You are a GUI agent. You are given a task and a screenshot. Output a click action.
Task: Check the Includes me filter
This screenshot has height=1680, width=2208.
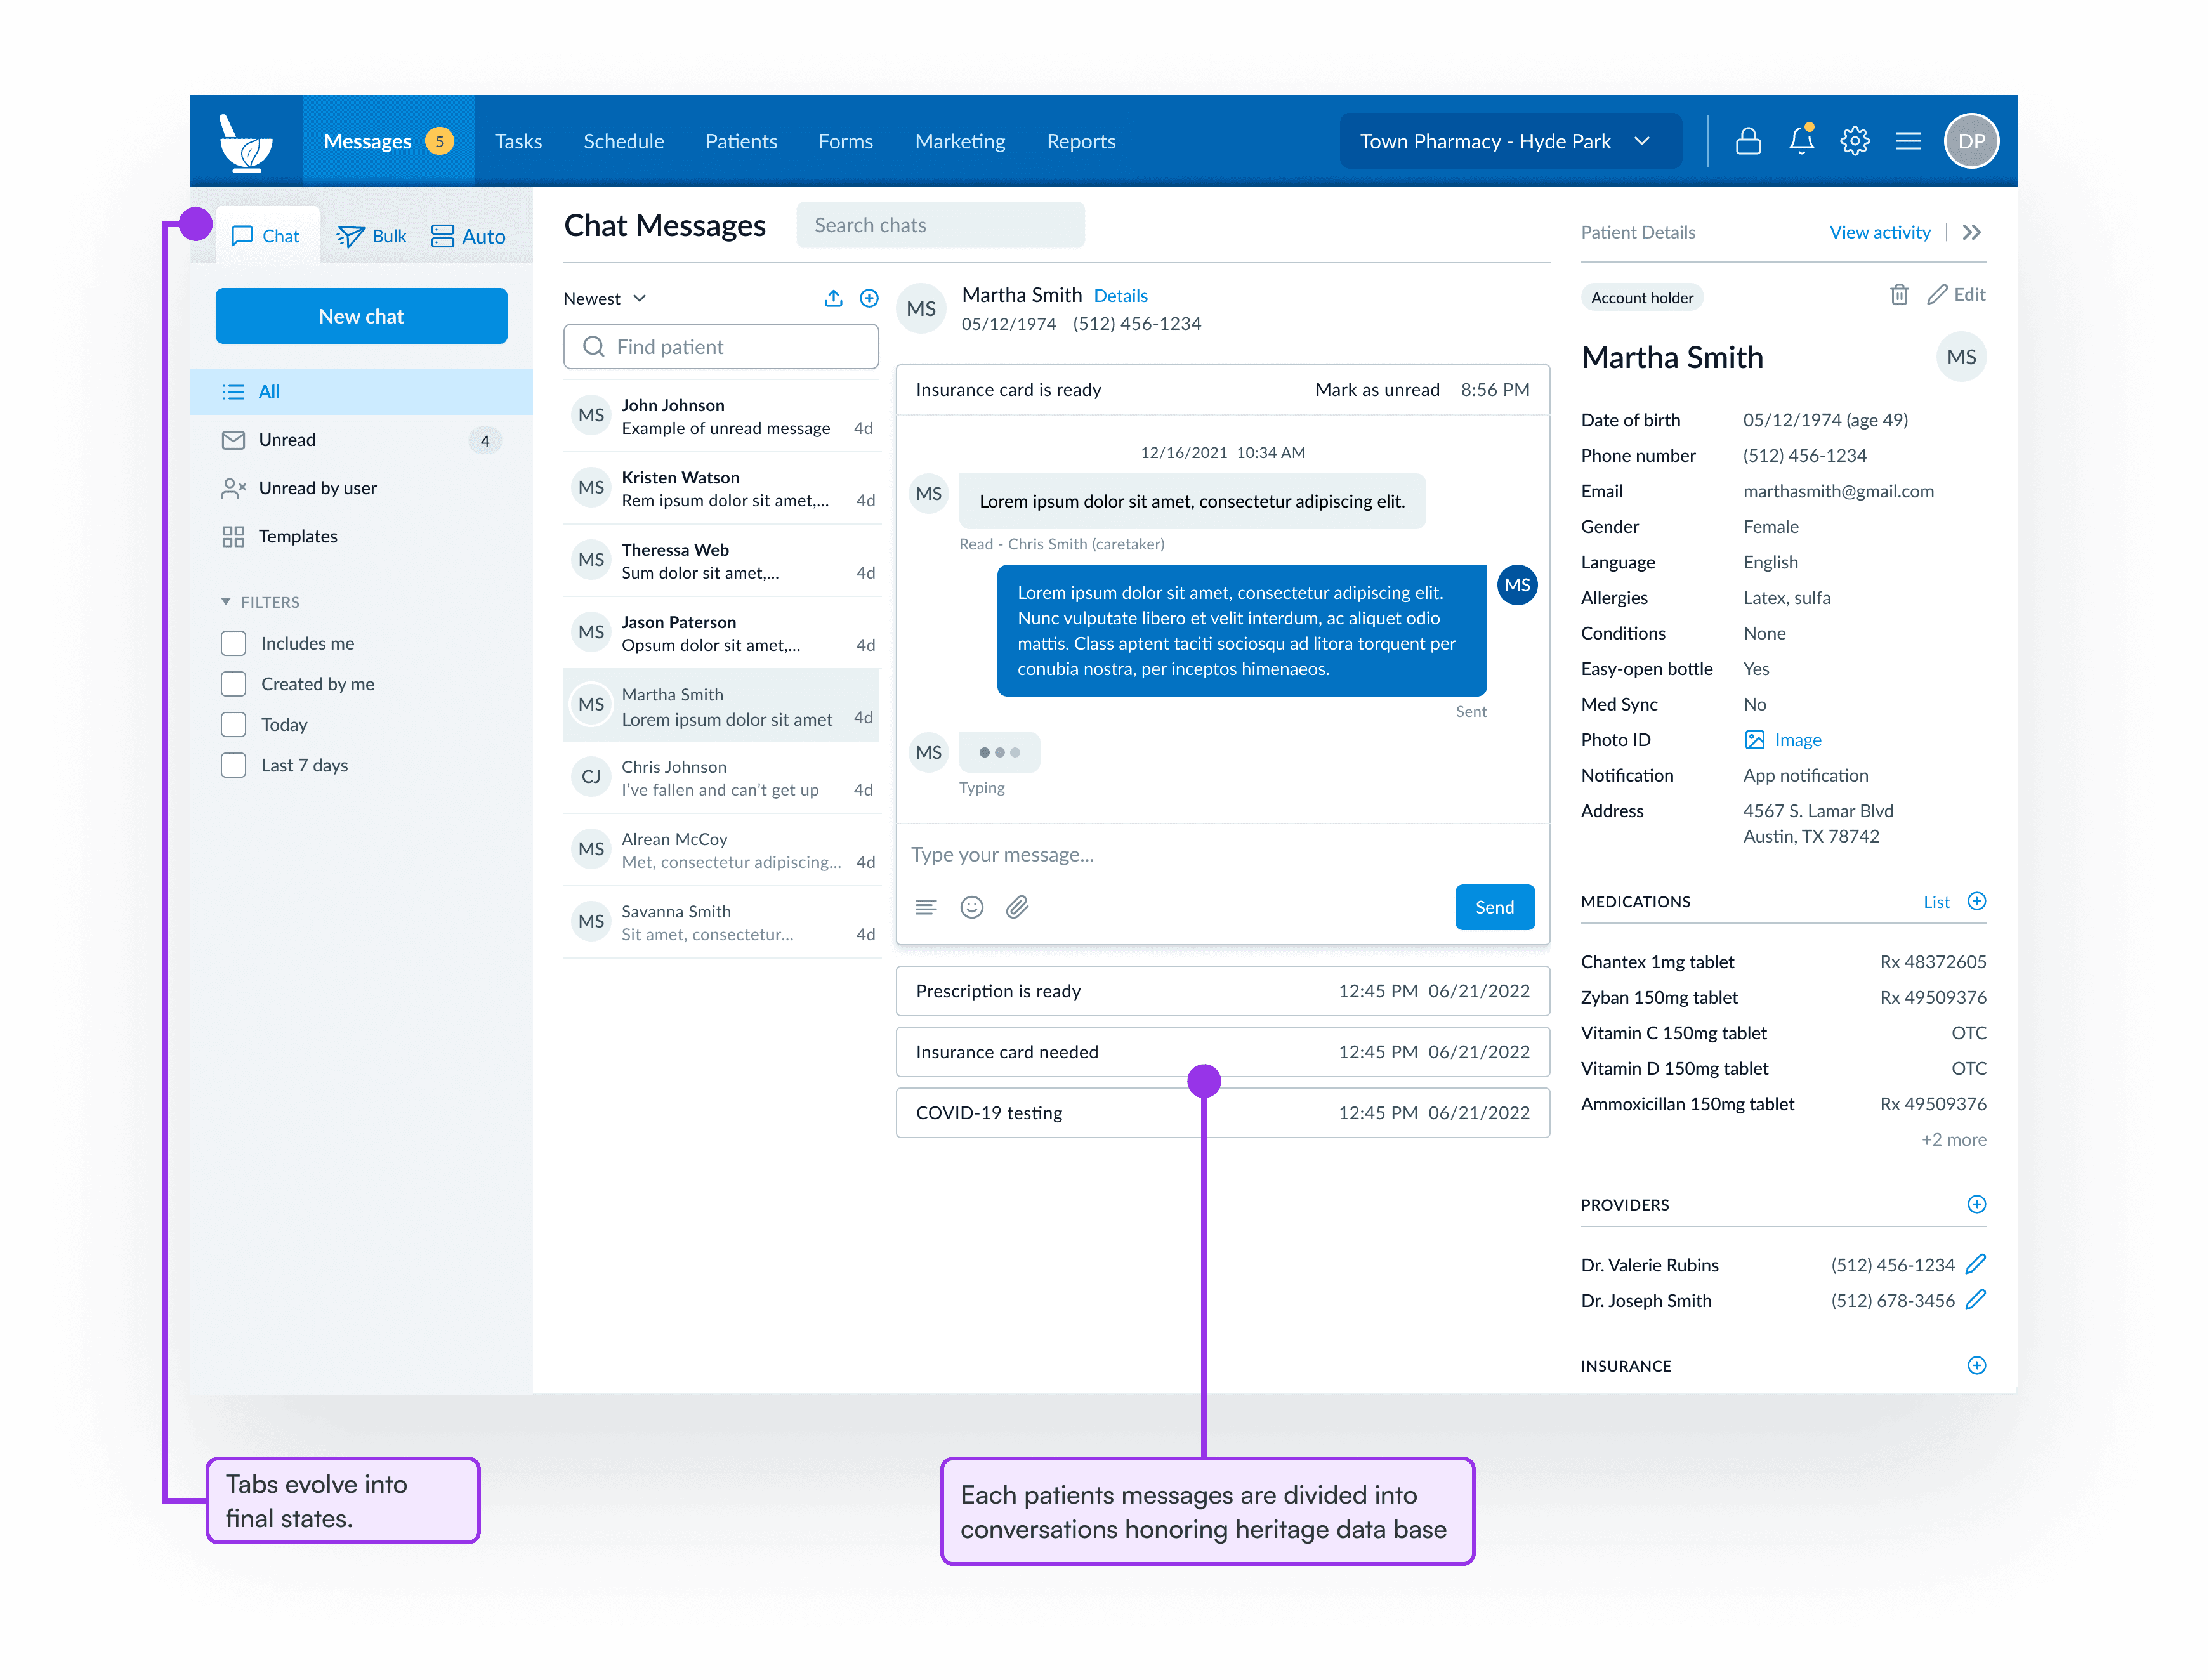(233, 643)
